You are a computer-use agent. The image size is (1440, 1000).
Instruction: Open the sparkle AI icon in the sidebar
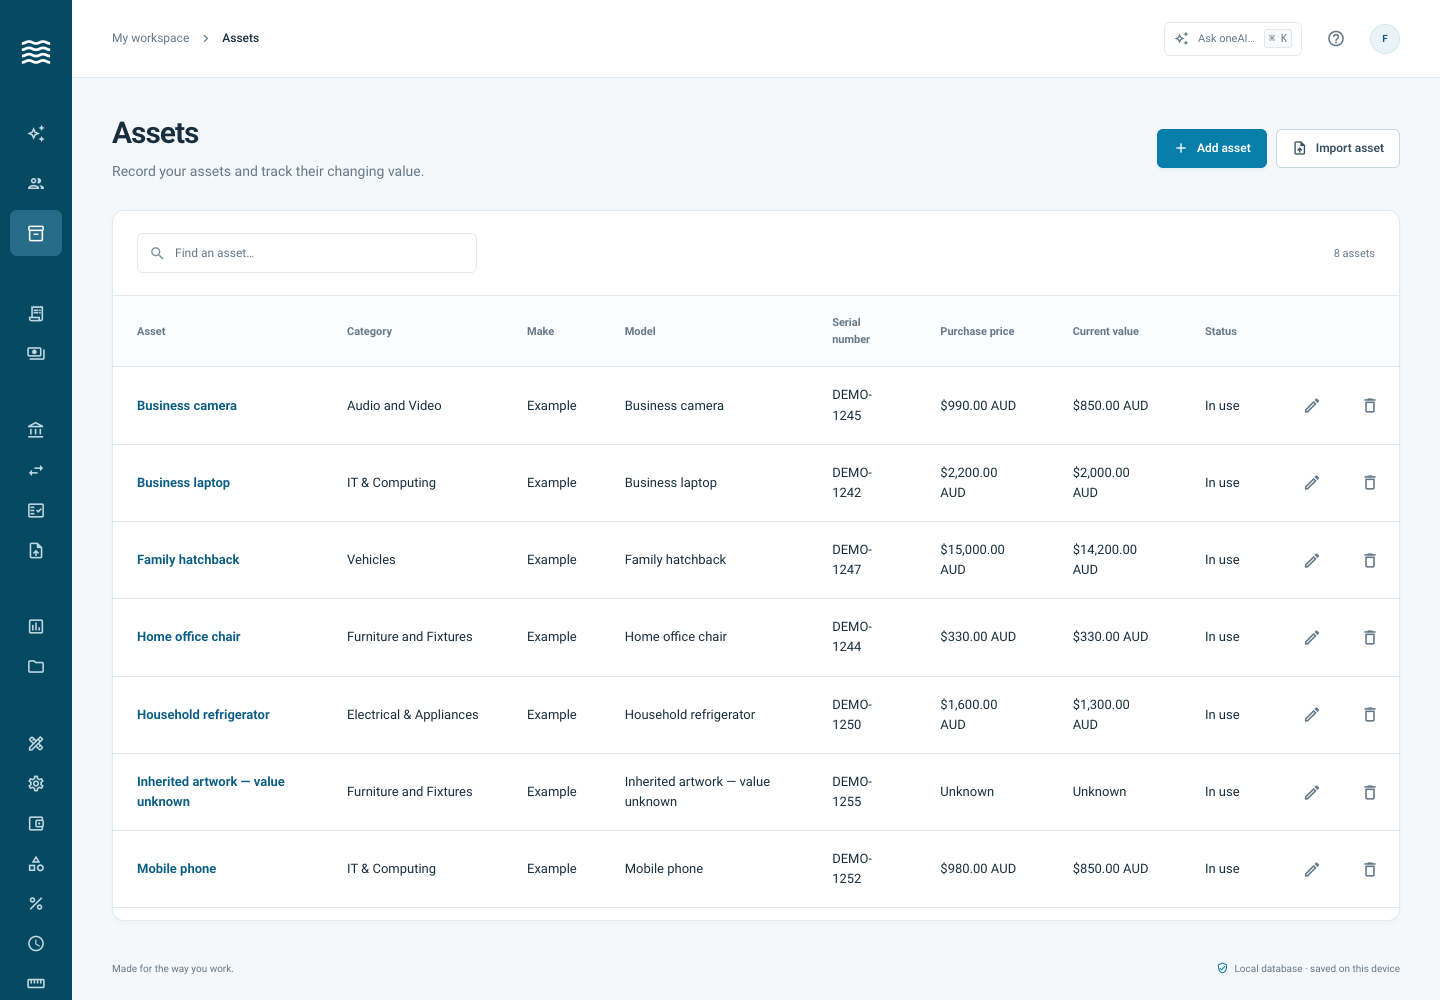tap(36, 134)
